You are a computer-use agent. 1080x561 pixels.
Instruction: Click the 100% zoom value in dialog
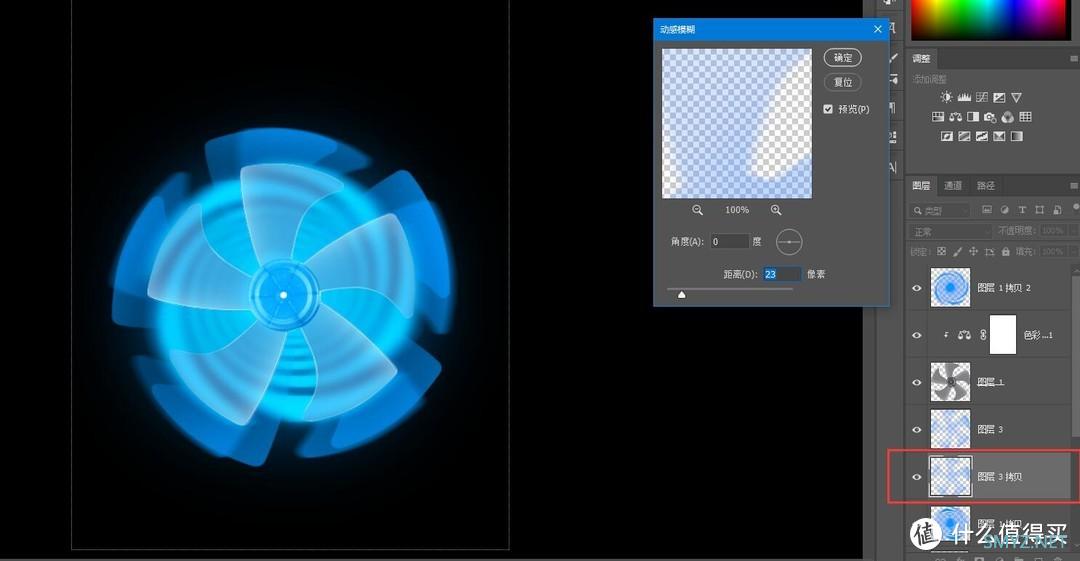[x=737, y=210]
